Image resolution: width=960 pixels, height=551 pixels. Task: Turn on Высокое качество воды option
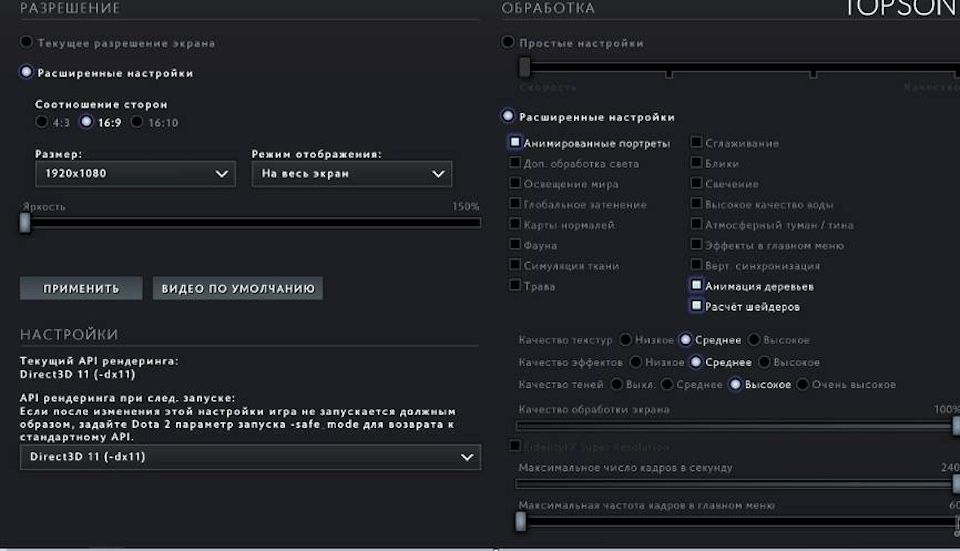point(696,204)
